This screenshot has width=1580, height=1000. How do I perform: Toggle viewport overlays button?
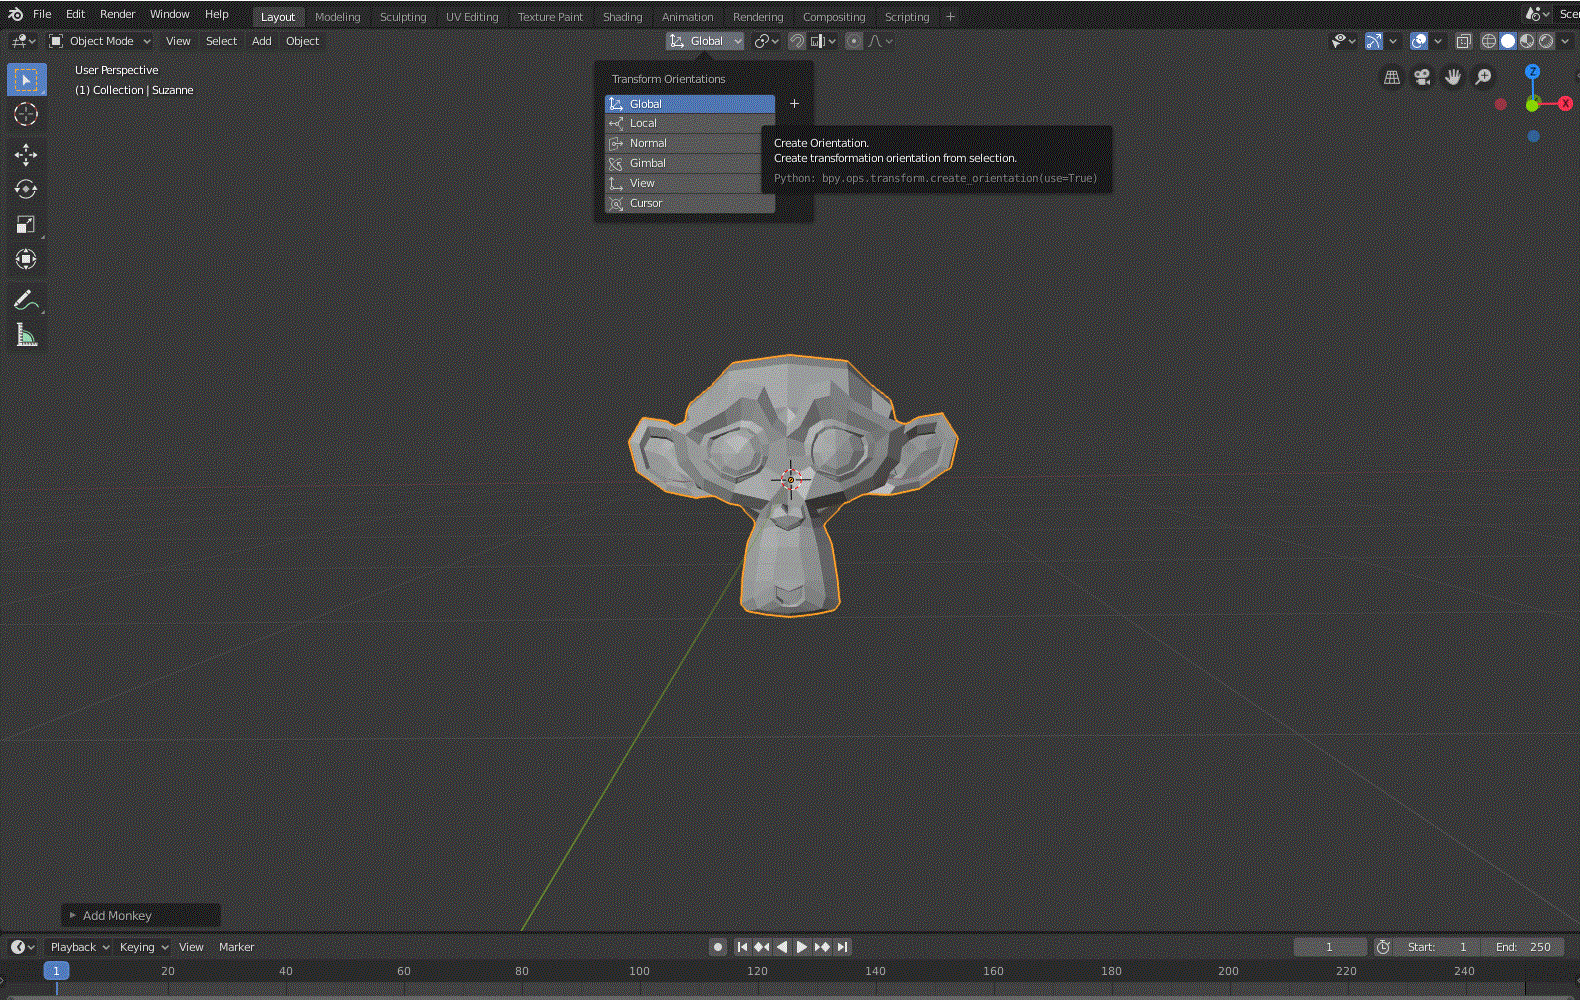(1419, 41)
